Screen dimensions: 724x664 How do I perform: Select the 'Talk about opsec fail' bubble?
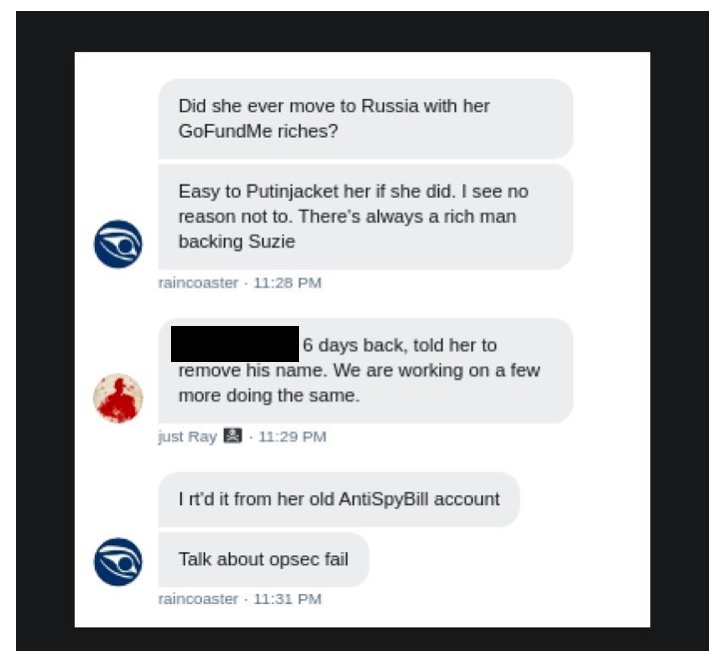[x=264, y=559]
